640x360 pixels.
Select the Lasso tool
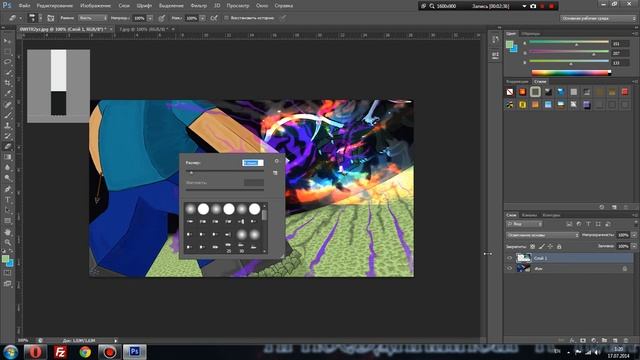point(7,62)
